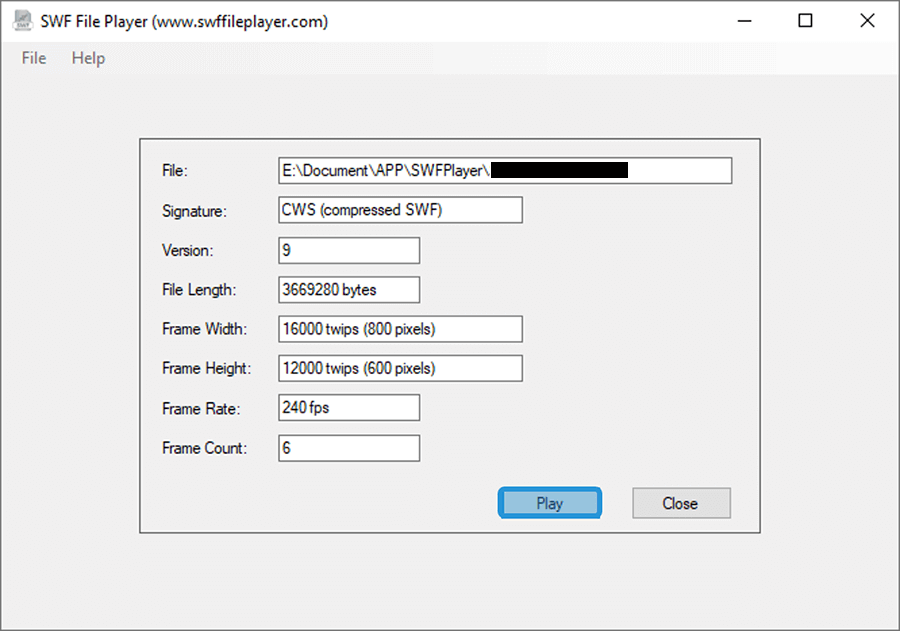
Task: Click the Frame Height field 12000 twips
Action: tap(400, 368)
